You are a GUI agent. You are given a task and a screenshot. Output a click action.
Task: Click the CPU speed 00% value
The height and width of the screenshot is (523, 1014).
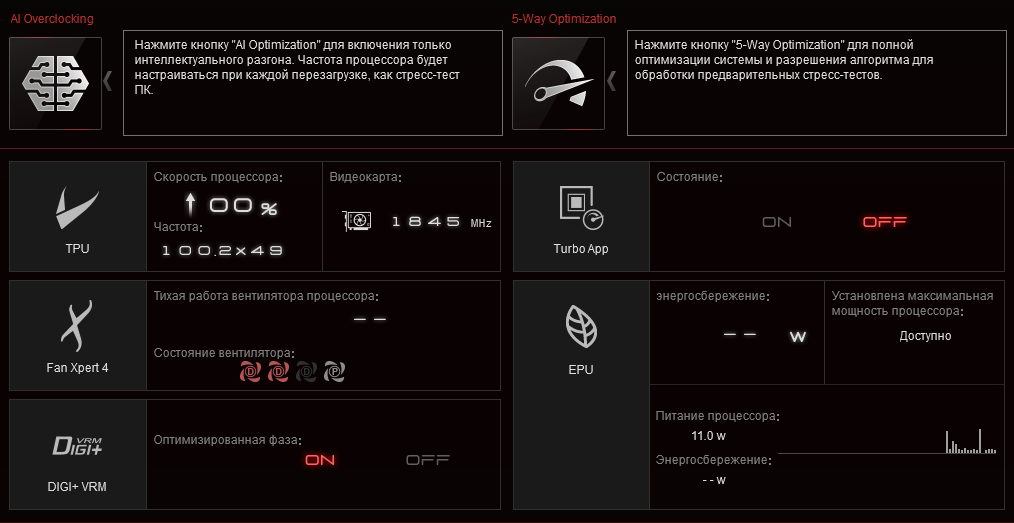tap(243, 206)
